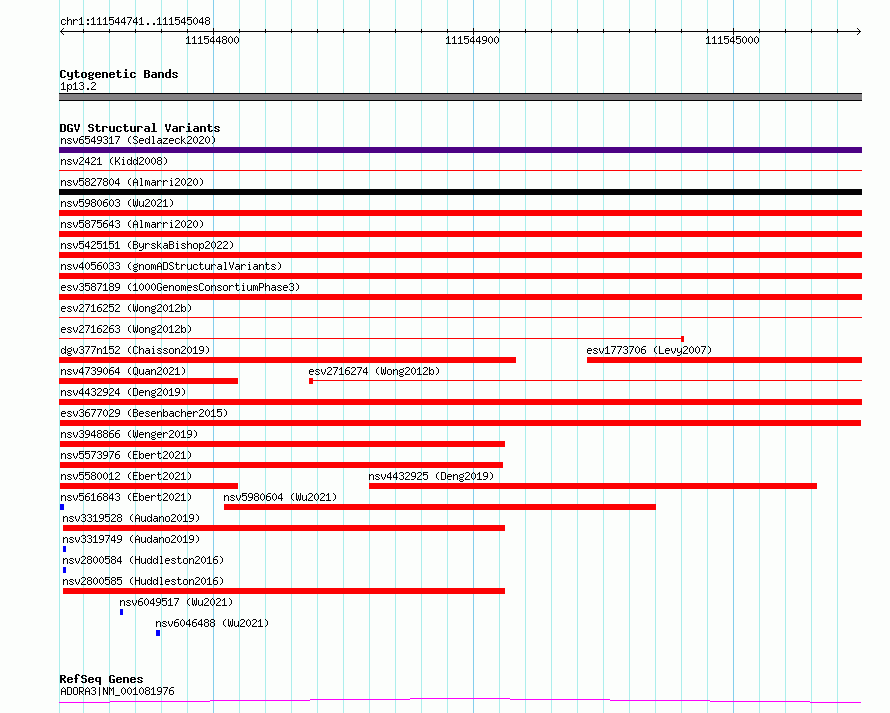Open nsv5425151 (ByrskaBishop2022) variant
Image resolution: width=890 pixels, height=713 pixels.
point(147,245)
